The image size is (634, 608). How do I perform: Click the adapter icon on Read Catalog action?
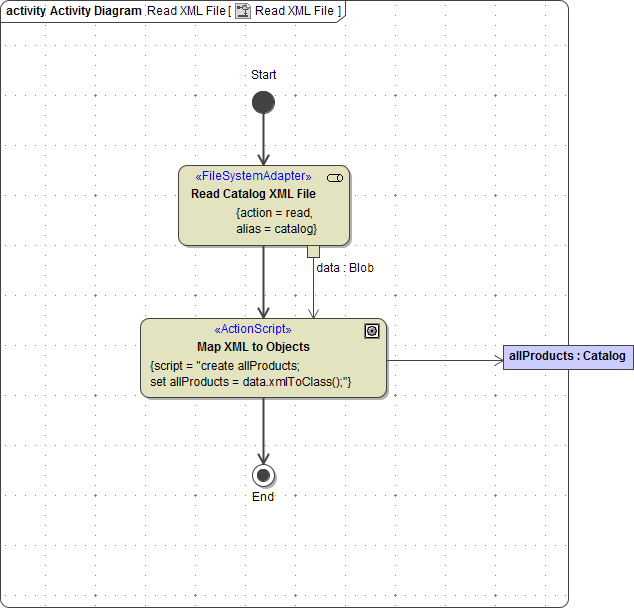[335, 177]
